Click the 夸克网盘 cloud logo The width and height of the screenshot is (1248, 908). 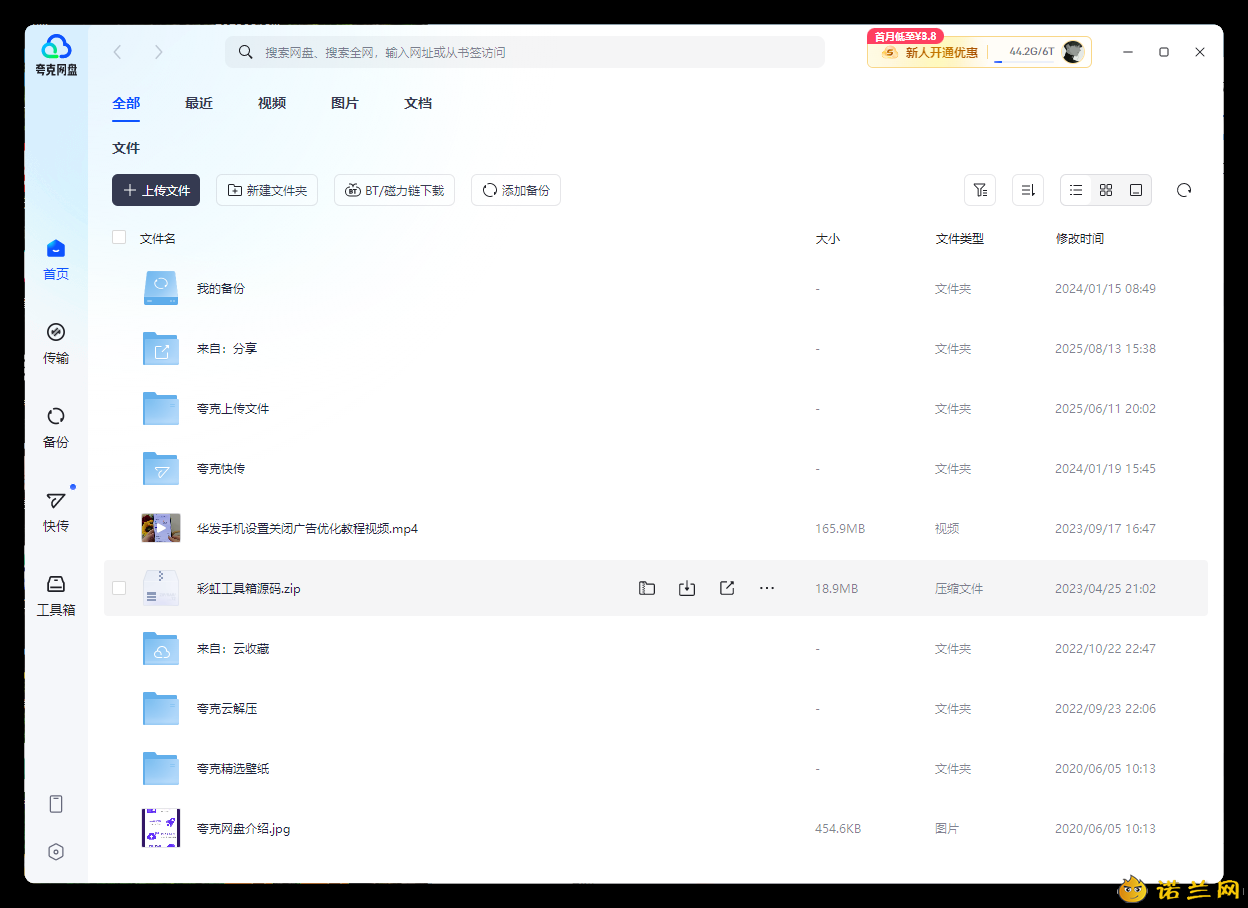coord(56,54)
